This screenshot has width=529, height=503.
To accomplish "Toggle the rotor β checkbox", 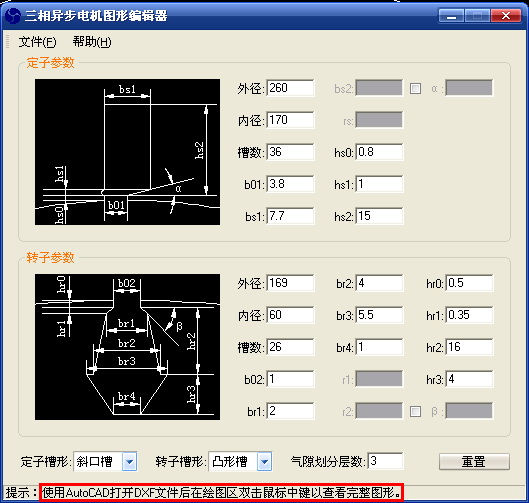I will point(415,411).
